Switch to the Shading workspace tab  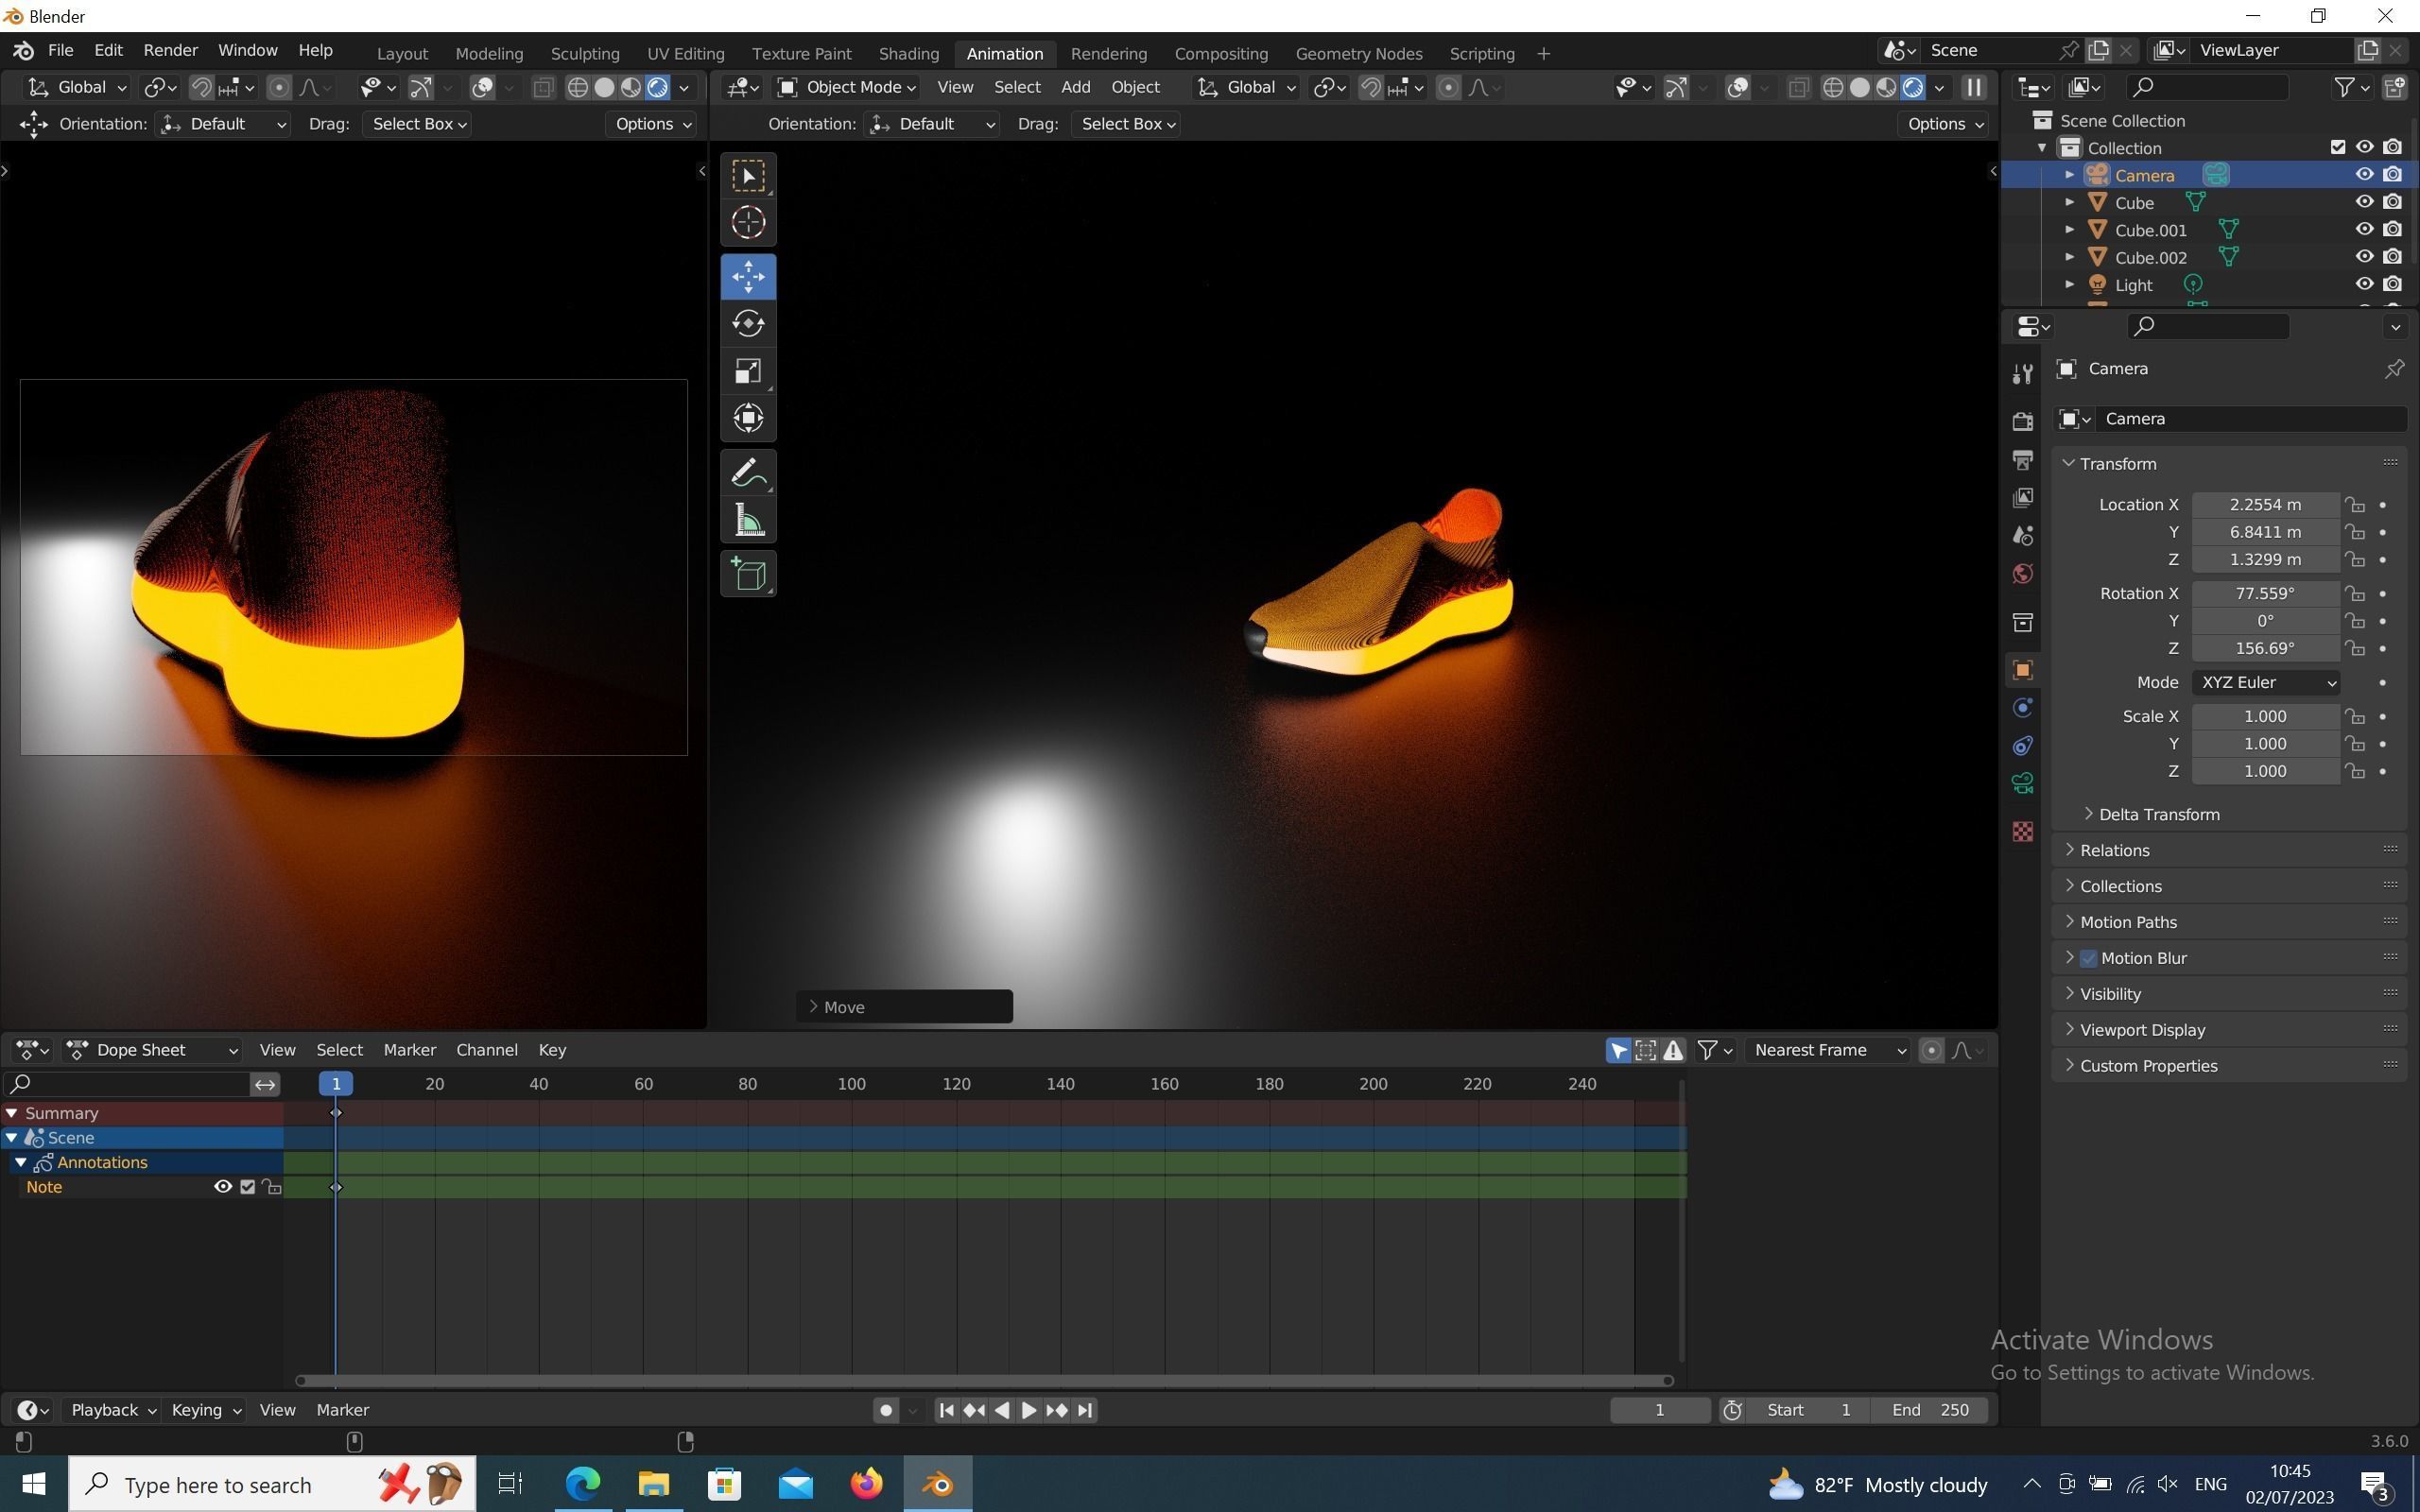click(x=908, y=54)
